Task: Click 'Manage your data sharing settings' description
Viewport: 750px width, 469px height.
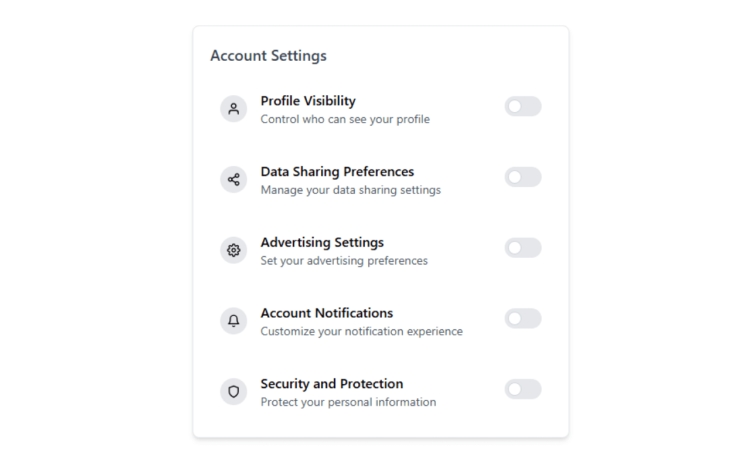Action: [x=351, y=190]
